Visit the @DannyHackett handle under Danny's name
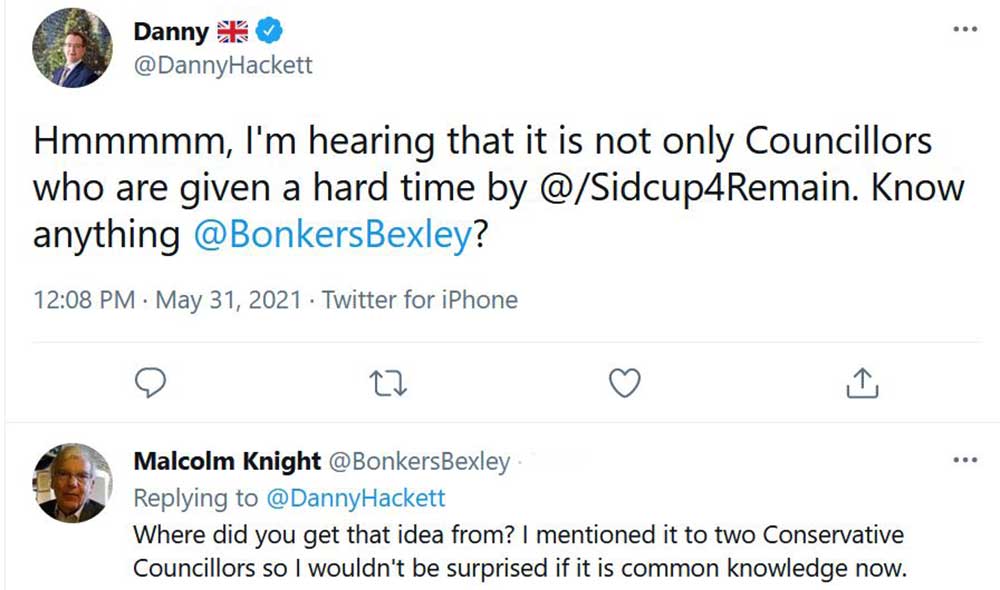The image size is (1000, 590). point(222,65)
